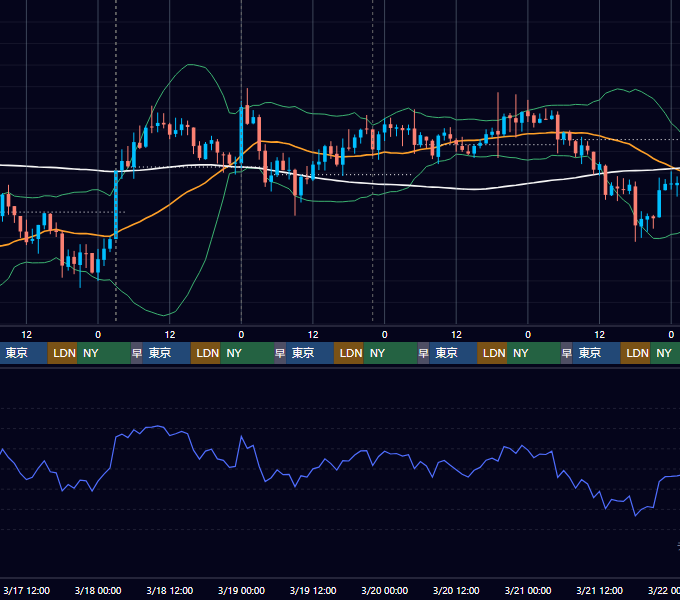Click the 3/20 12:00 date label
This screenshot has width=680, height=600.
click(x=456, y=590)
